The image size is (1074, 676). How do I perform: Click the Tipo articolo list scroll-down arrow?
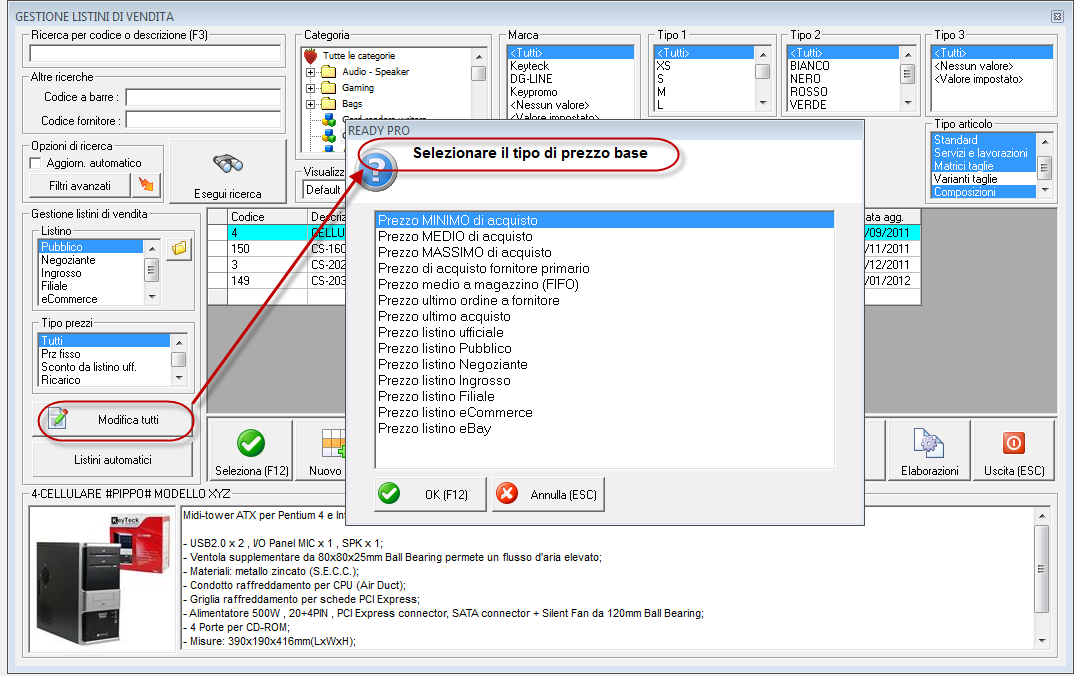coord(1045,190)
